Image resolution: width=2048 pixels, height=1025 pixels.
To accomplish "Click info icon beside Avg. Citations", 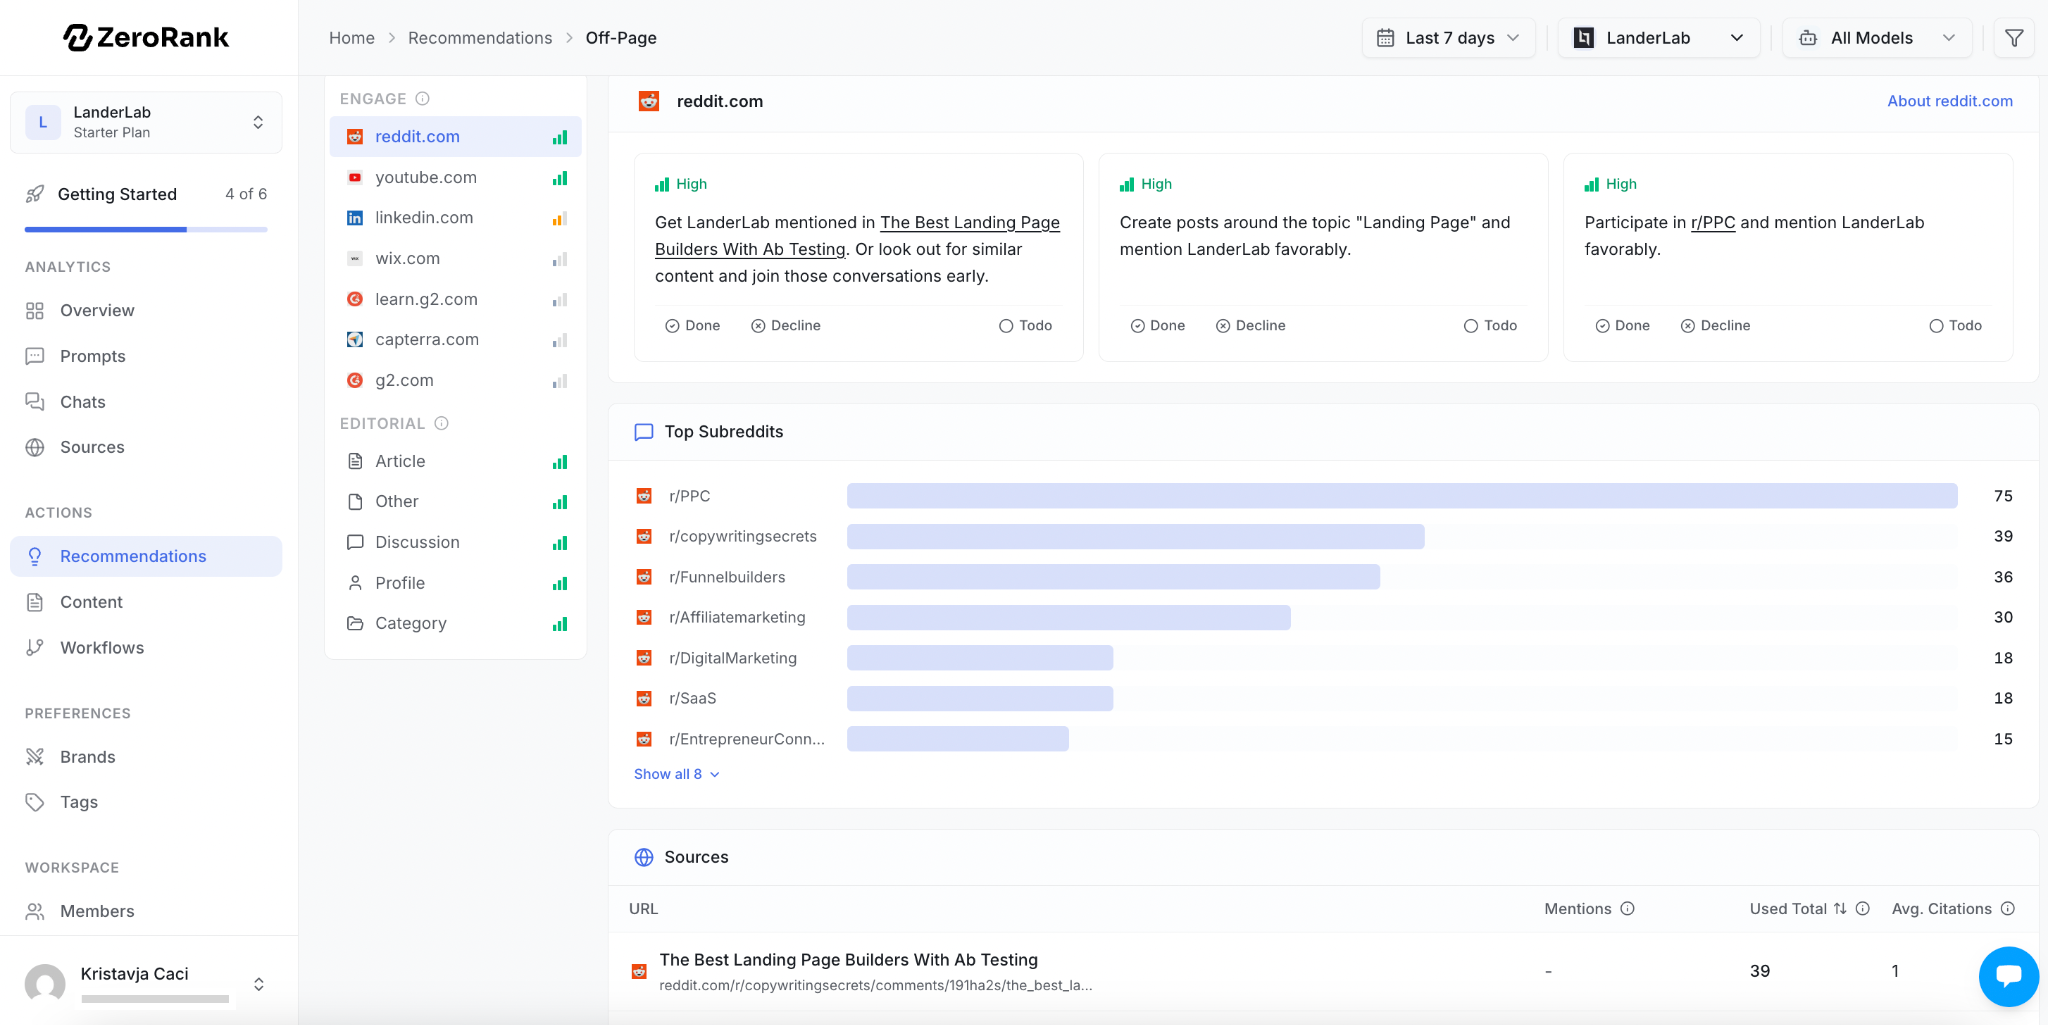I will coord(2007,909).
